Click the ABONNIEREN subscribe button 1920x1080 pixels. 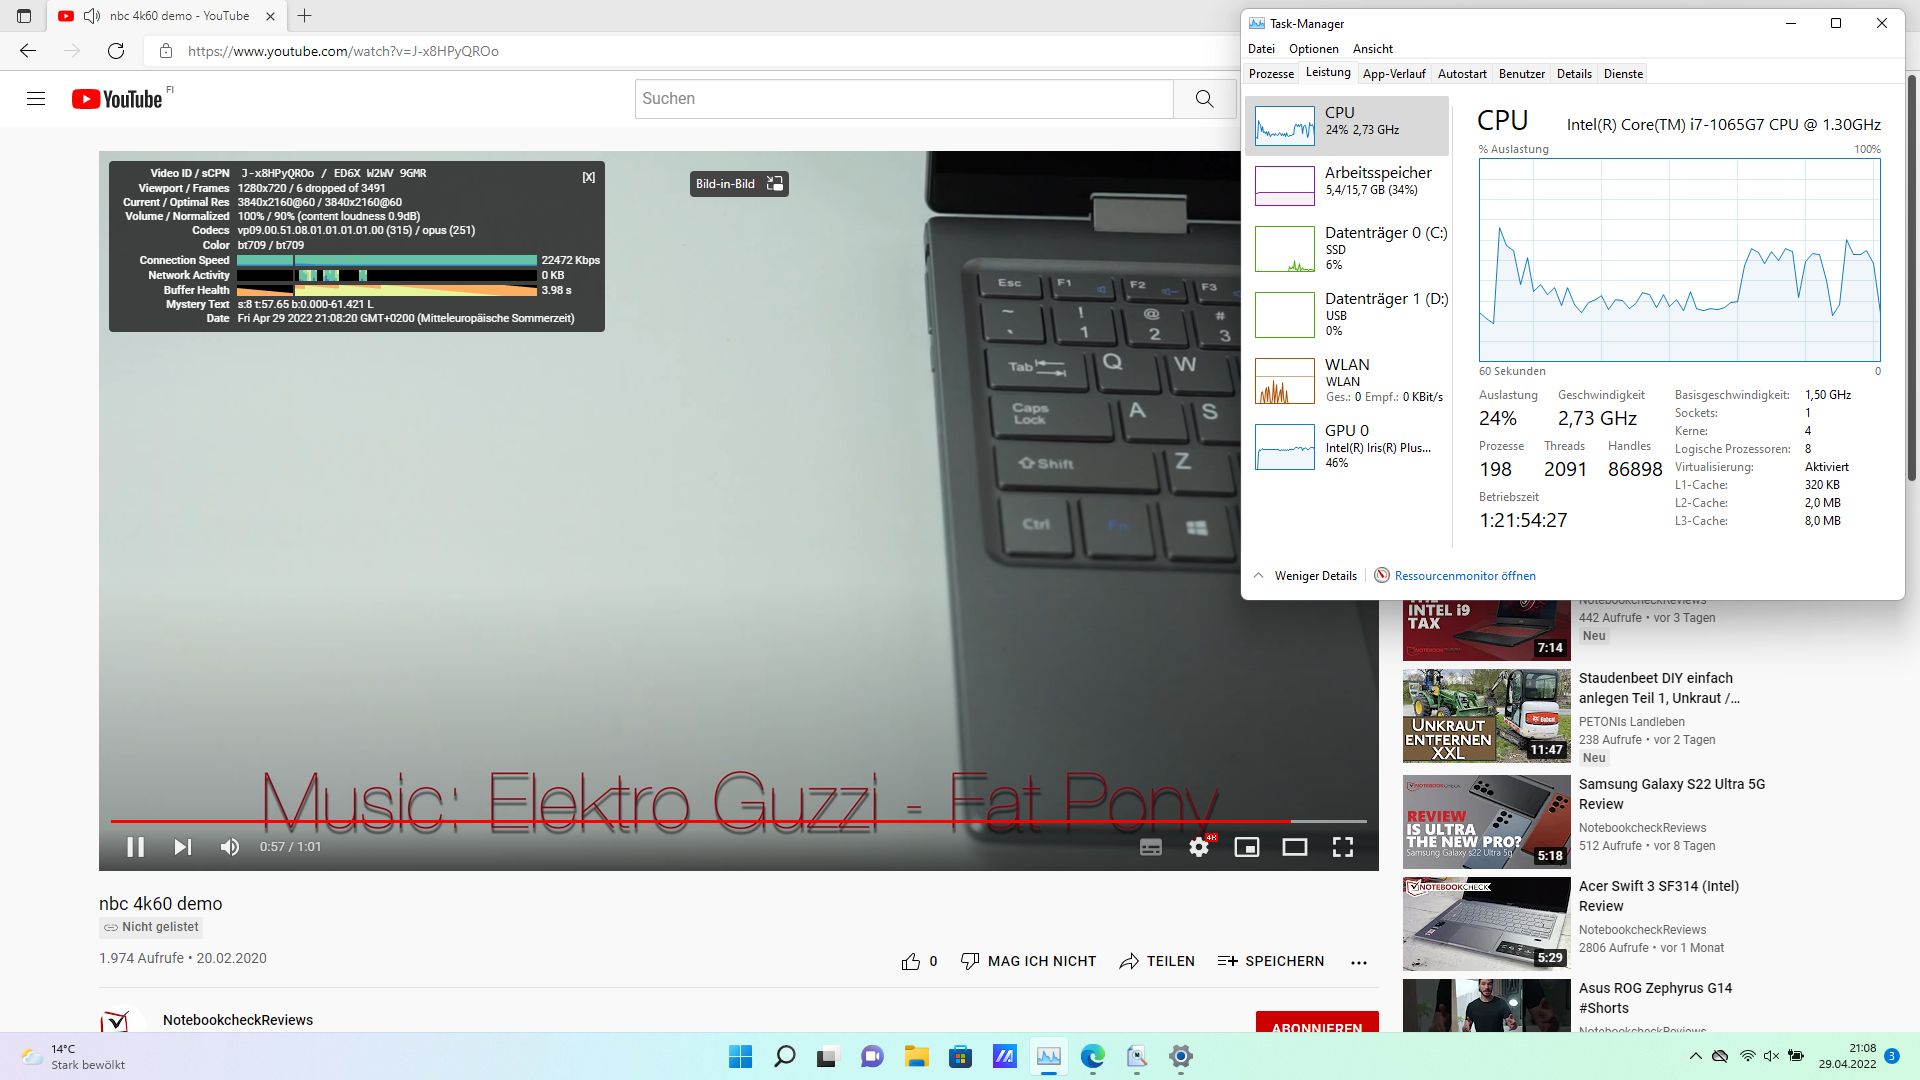[x=1316, y=1024]
